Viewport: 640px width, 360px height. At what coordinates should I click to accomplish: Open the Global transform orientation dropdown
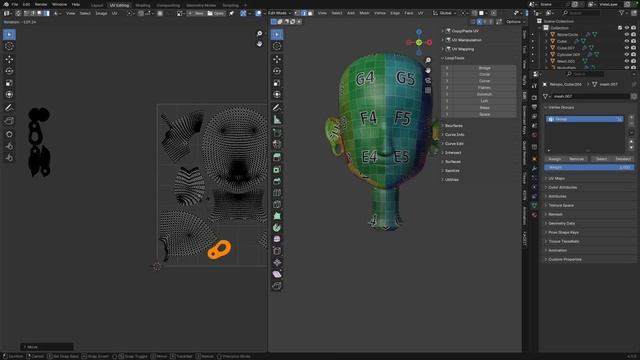point(444,13)
